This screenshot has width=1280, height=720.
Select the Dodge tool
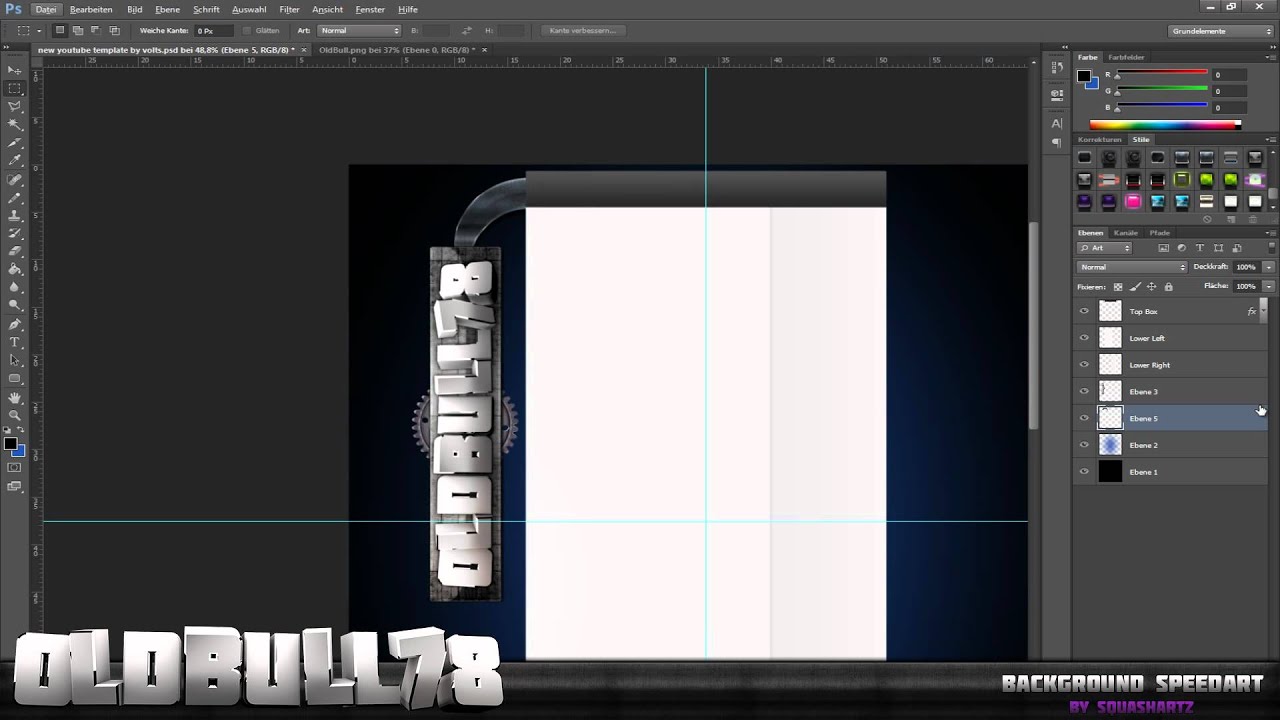15,305
